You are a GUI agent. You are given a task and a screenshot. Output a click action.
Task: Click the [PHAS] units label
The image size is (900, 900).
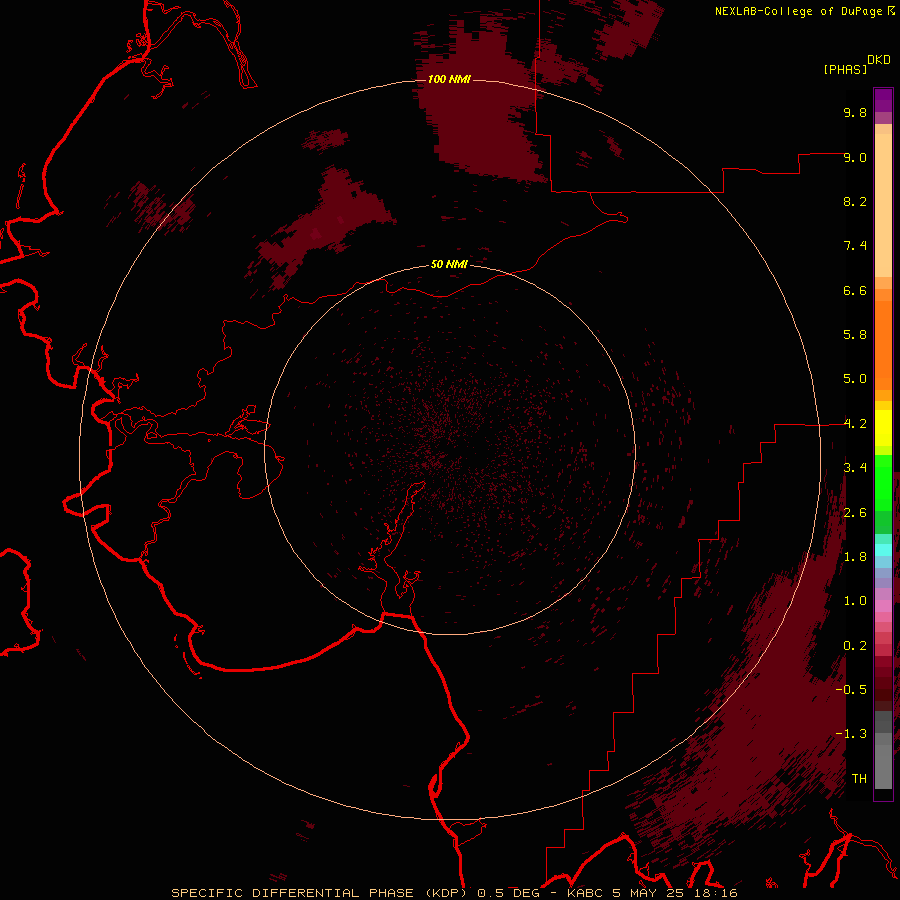pyautogui.click(x=845, y=69)
